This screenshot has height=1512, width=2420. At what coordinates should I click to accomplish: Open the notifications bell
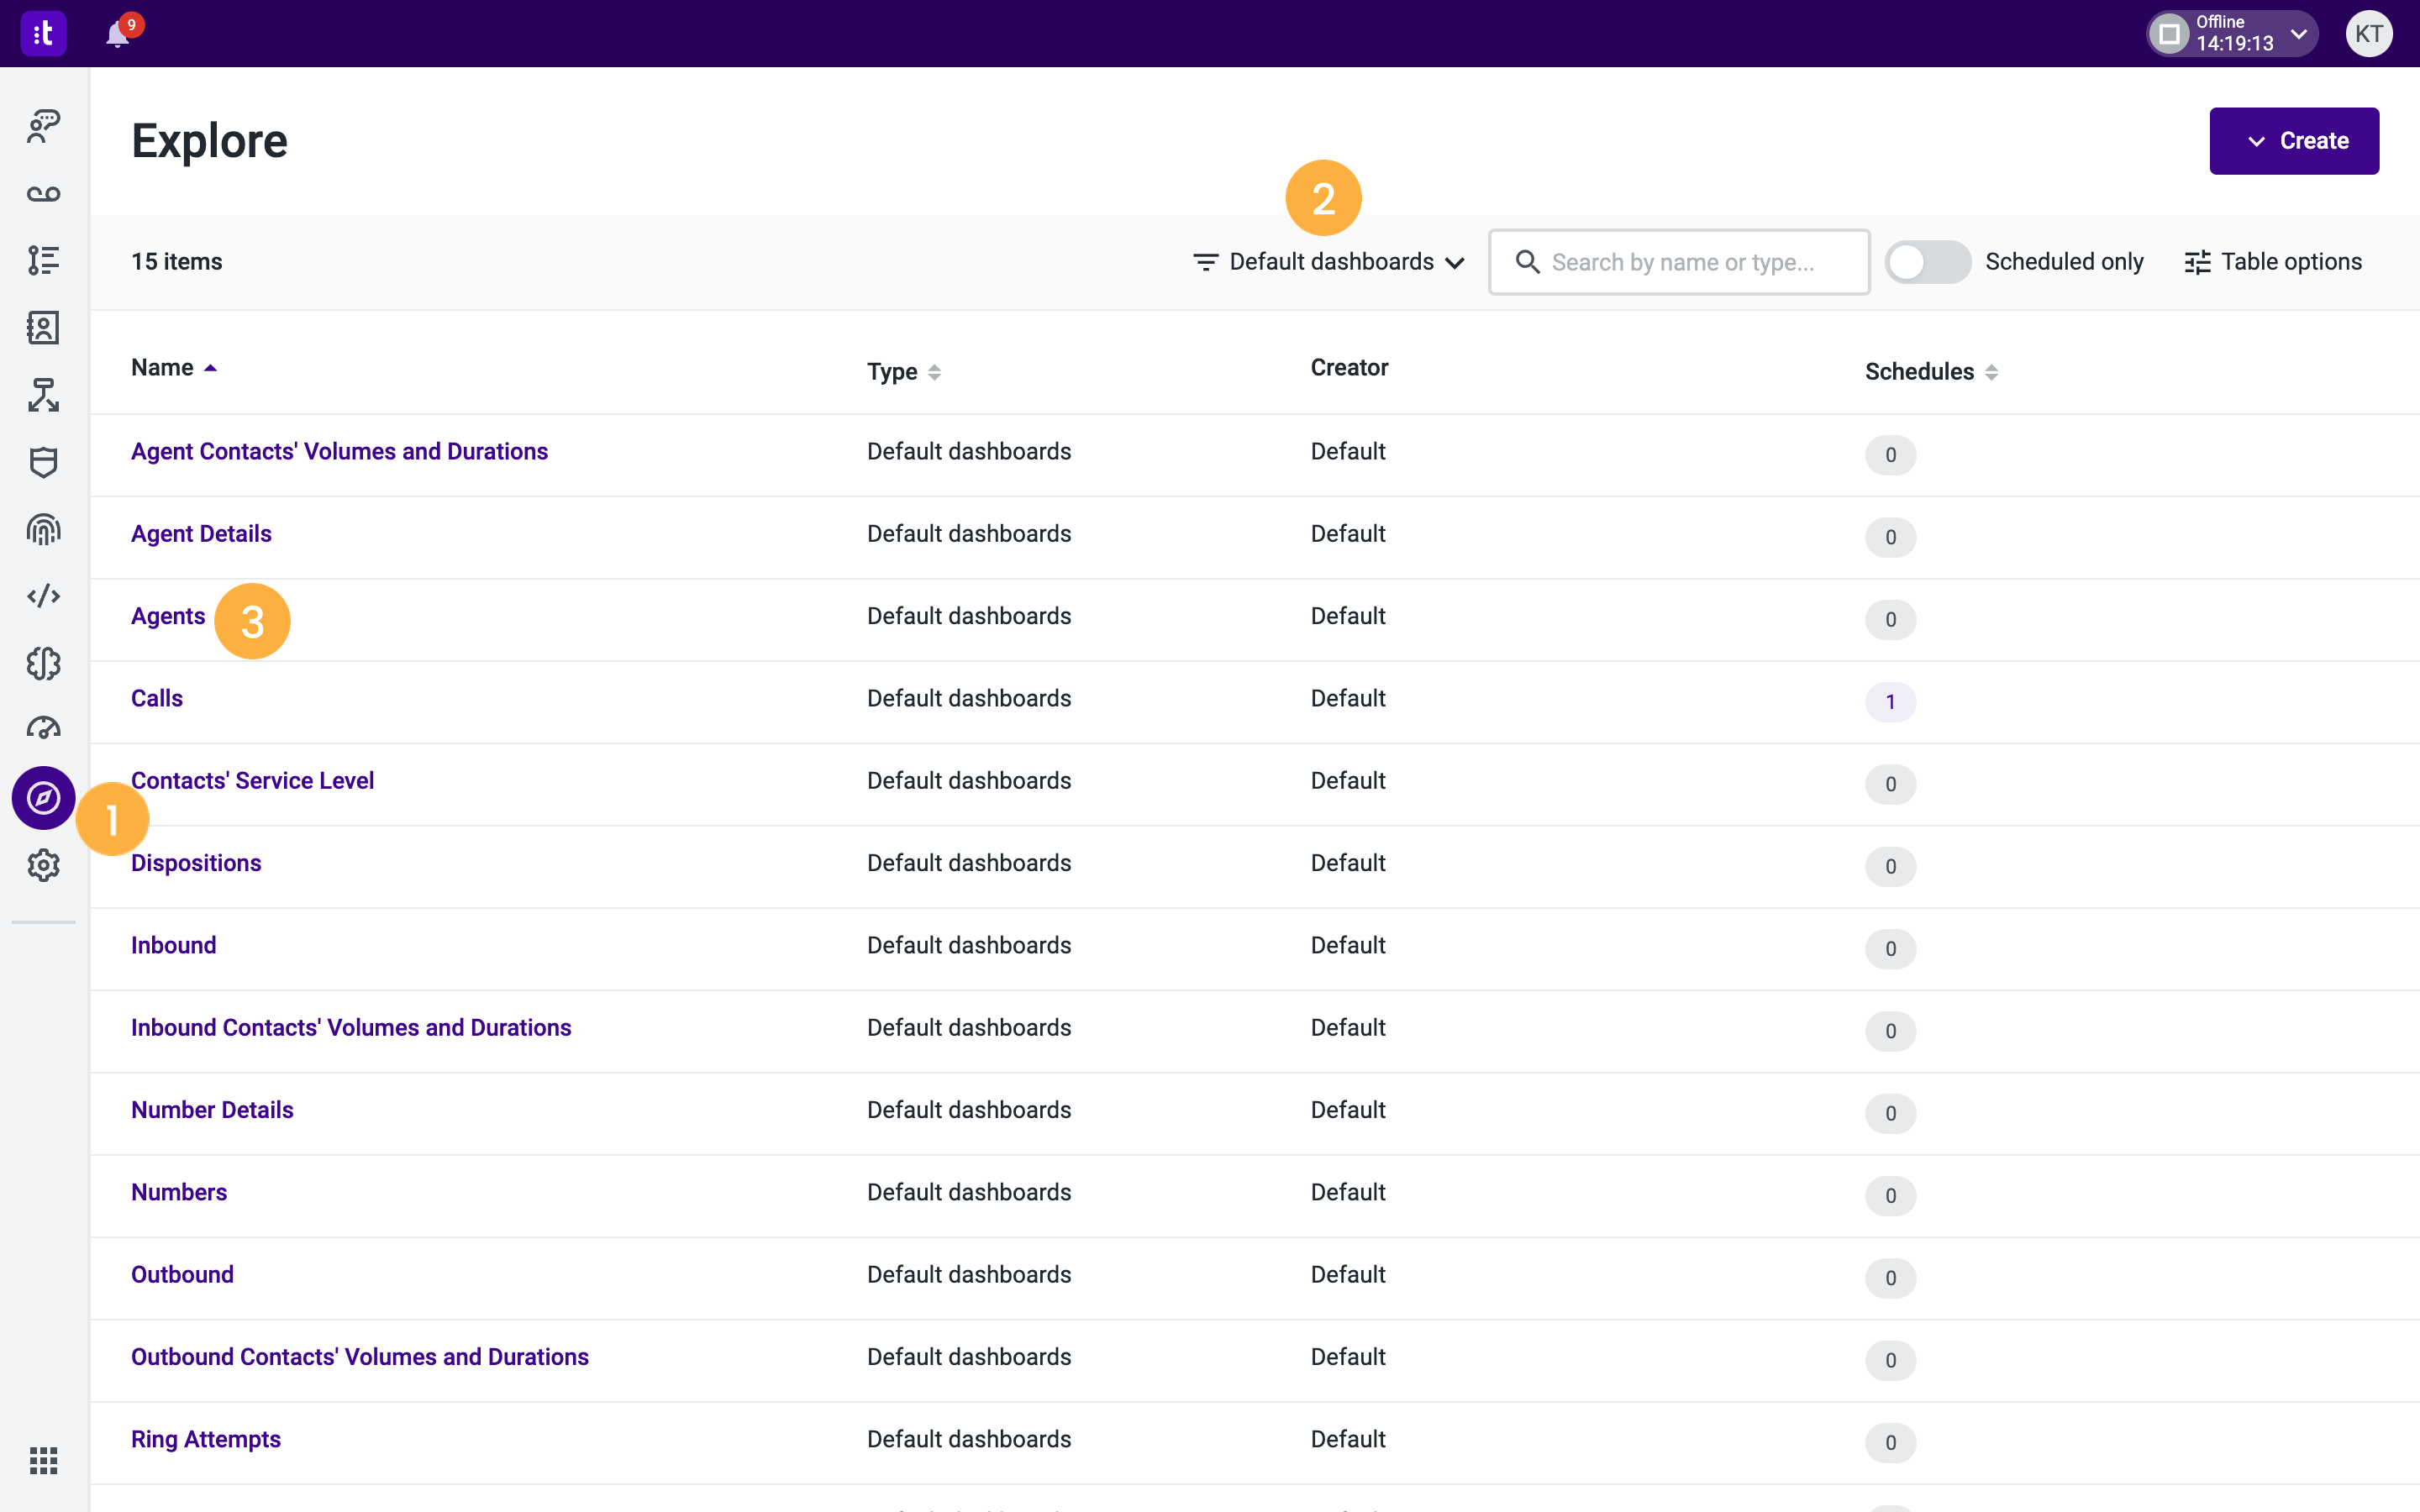pyautogui.click(x=117, y=33)
